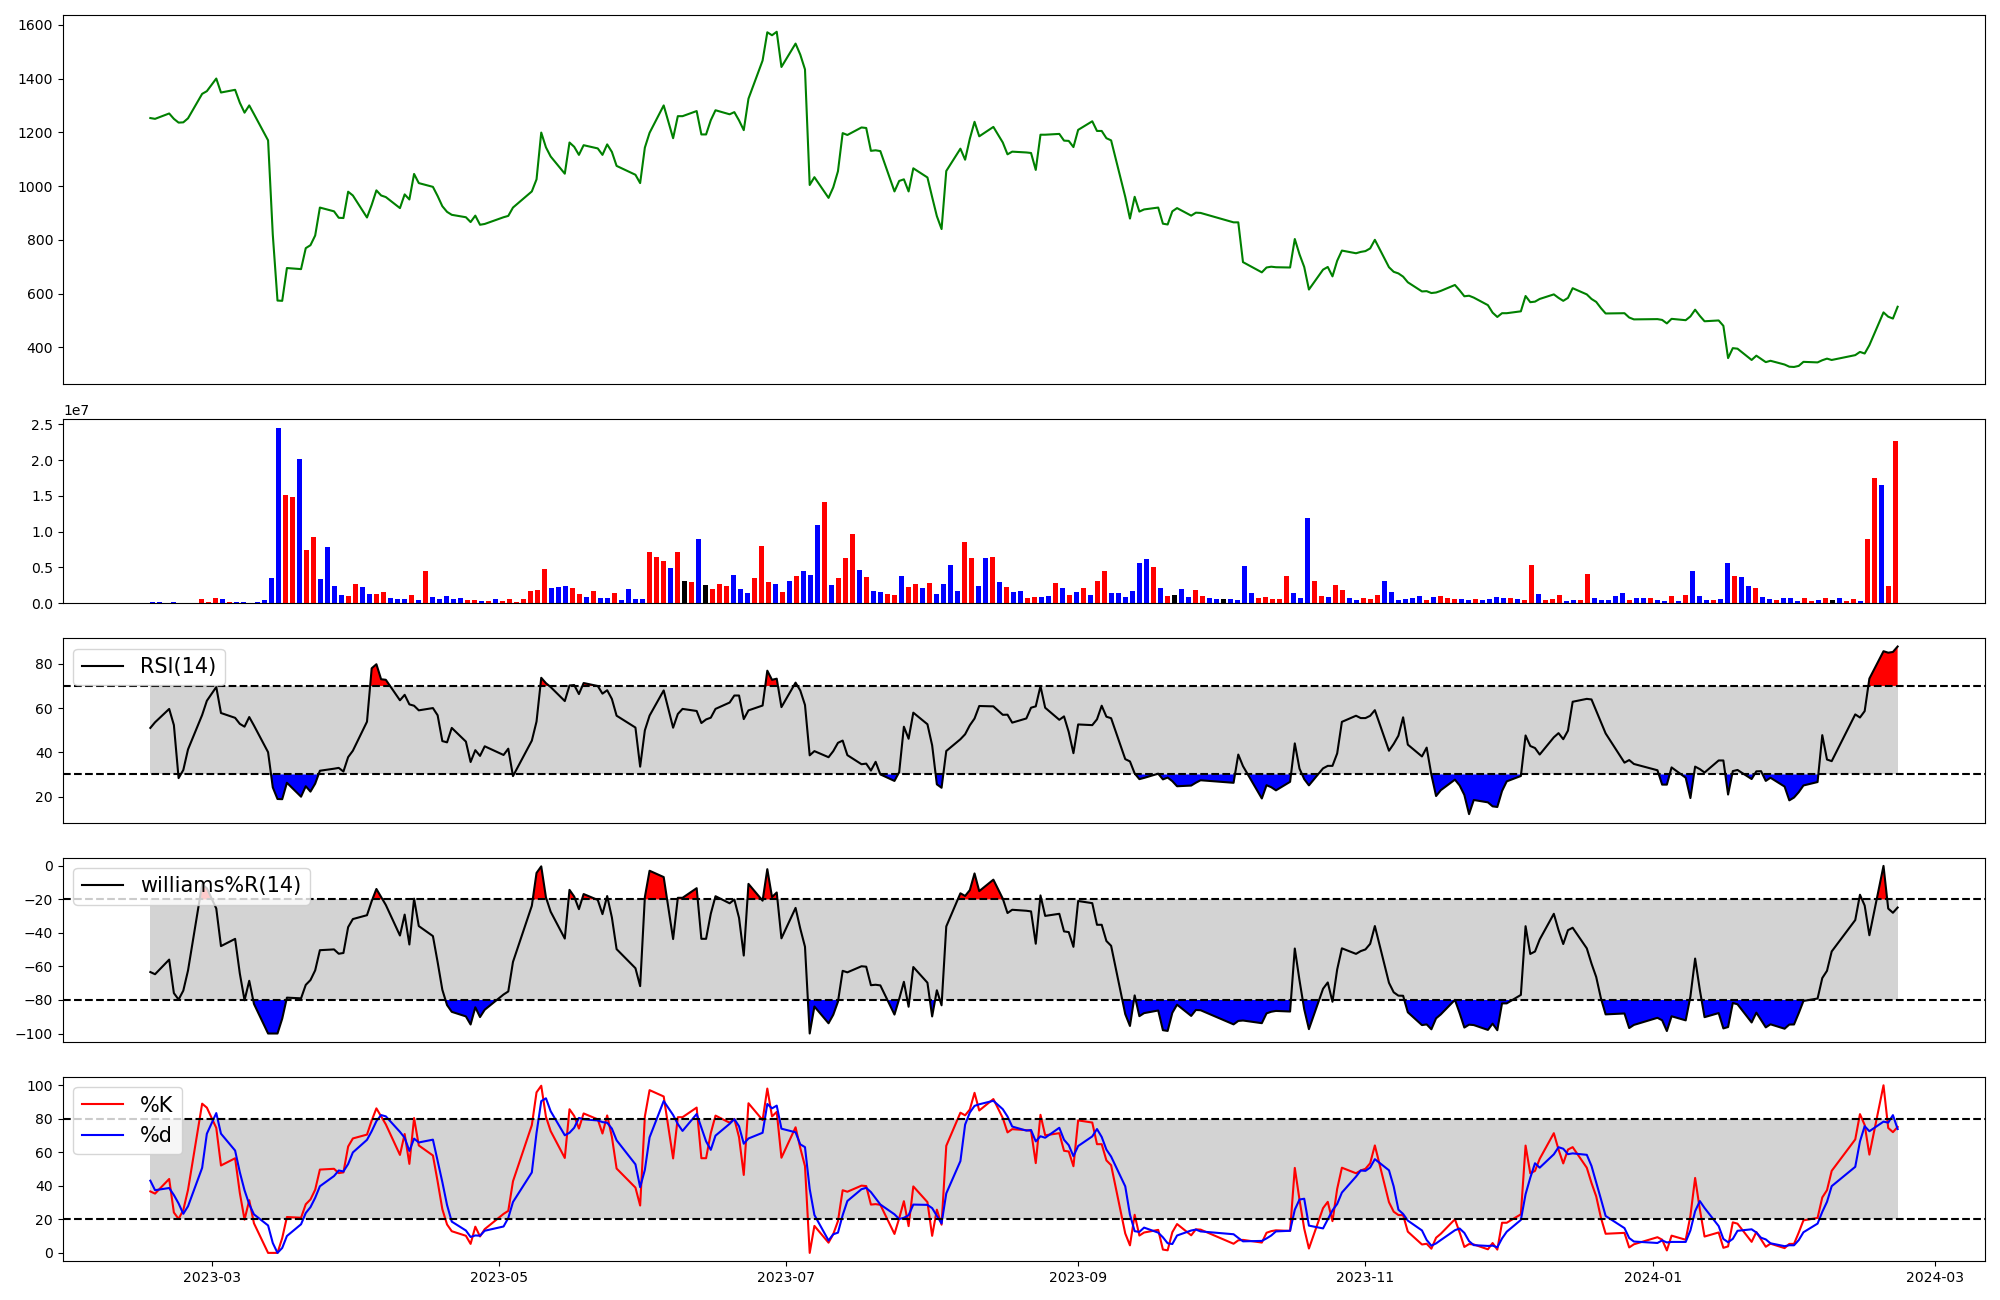Click the tallest blue volume bar
The width and height of the screenshot is (2000, 1300).
pos(279,515)
